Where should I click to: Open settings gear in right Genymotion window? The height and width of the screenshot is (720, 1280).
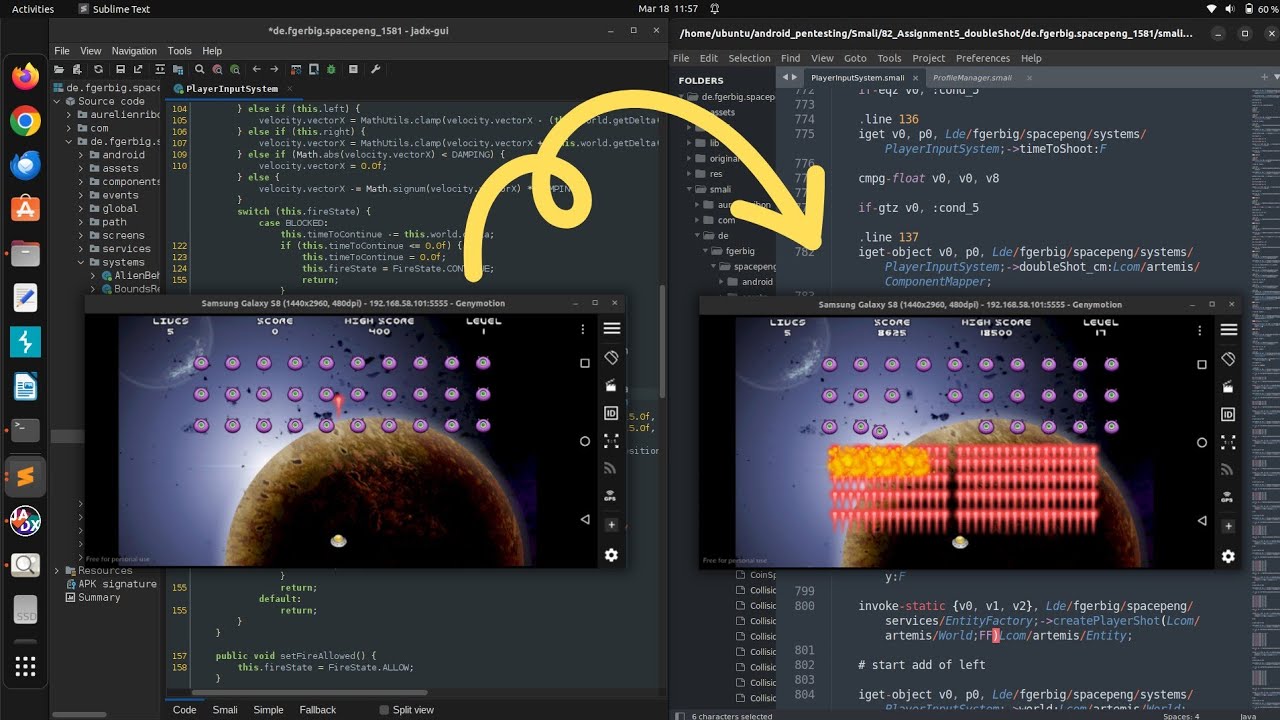pyautogui.click(x=1229, y=556)
